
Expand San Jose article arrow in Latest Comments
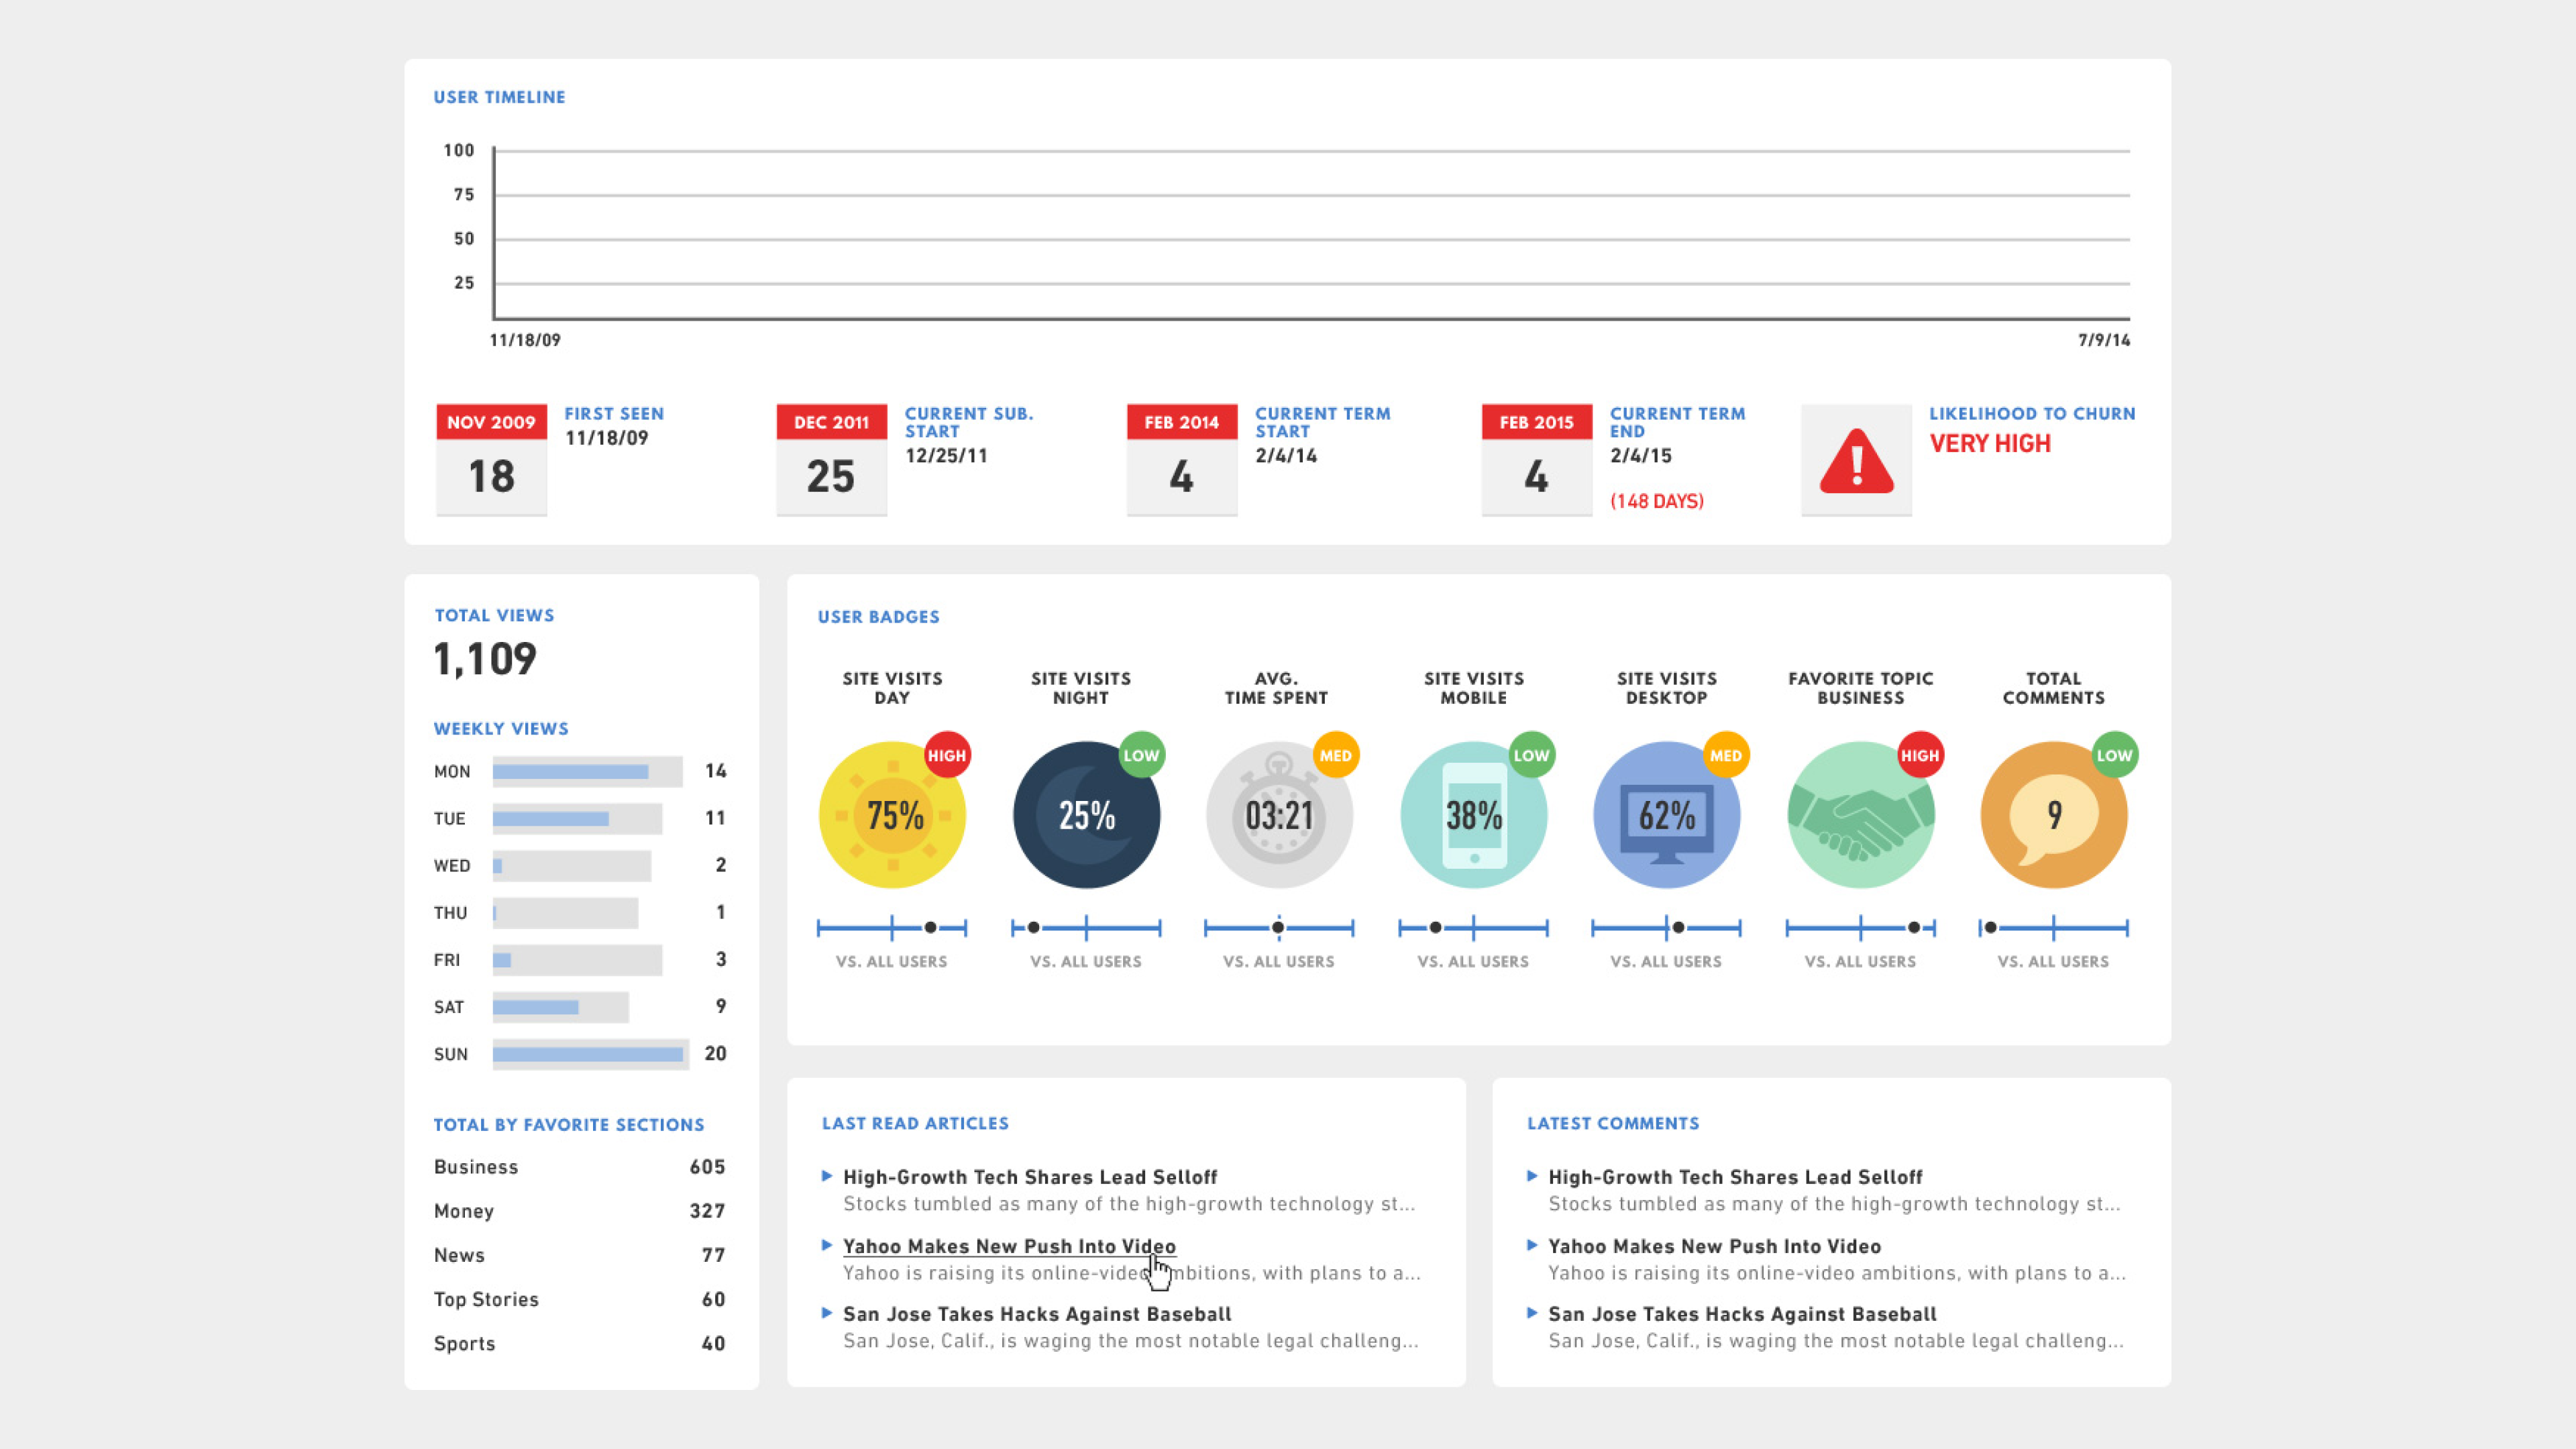point(1532,1313)
